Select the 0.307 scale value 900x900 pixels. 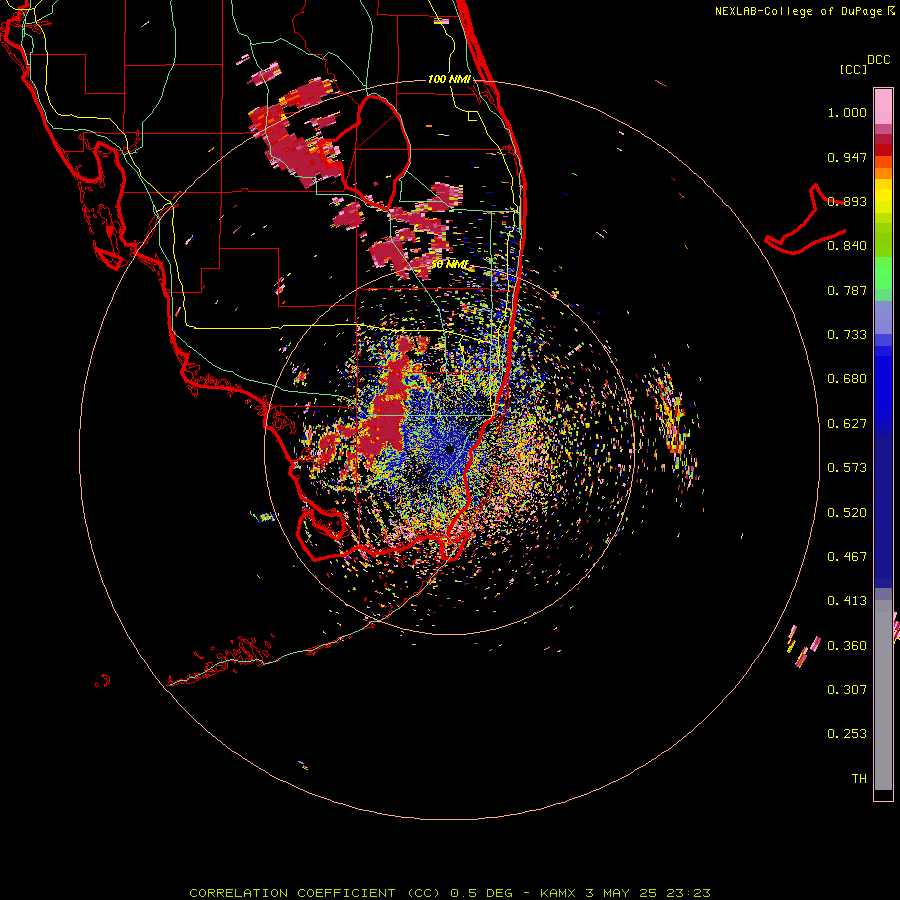click(x=847, y=690)
